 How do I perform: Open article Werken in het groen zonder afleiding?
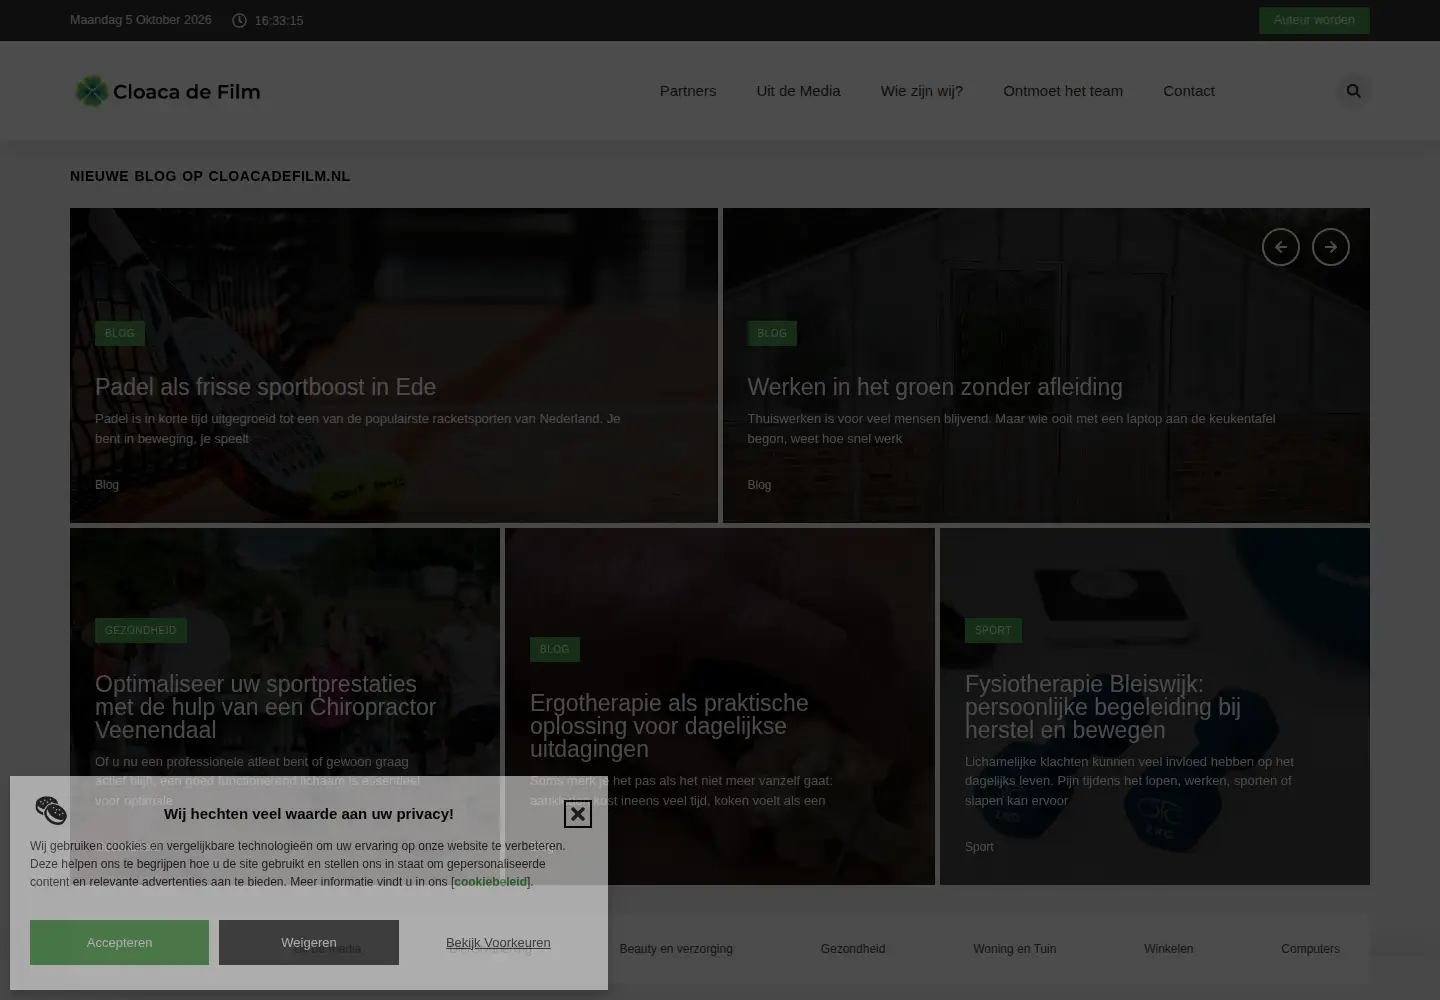point(935,387)
